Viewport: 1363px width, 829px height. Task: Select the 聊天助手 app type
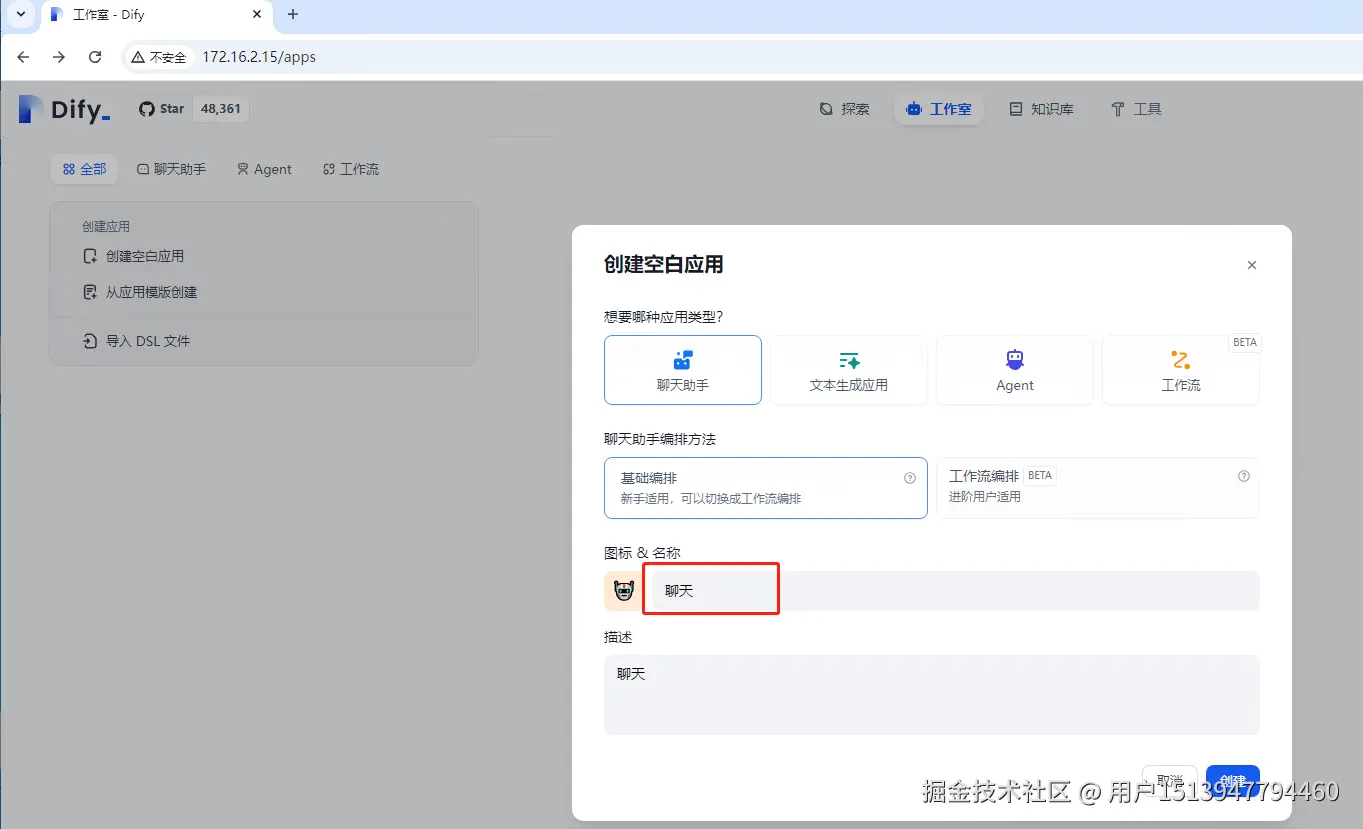coord(683,370)
